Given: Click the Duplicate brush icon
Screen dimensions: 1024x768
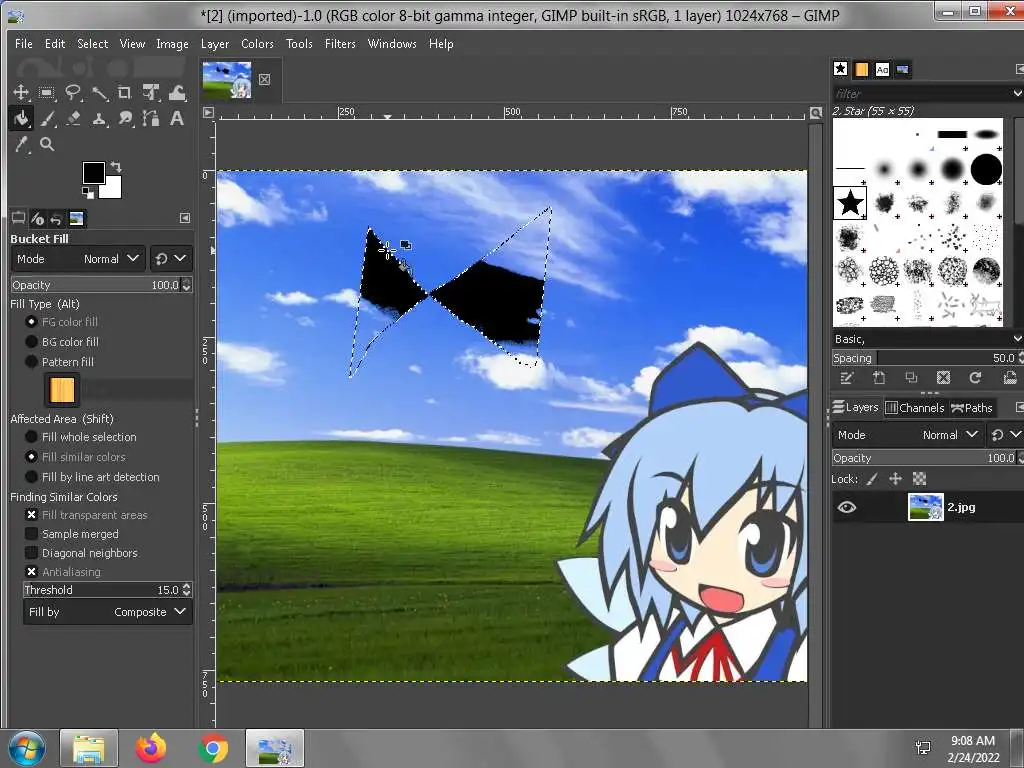Looking at the screenshot, I should (911, 377).
